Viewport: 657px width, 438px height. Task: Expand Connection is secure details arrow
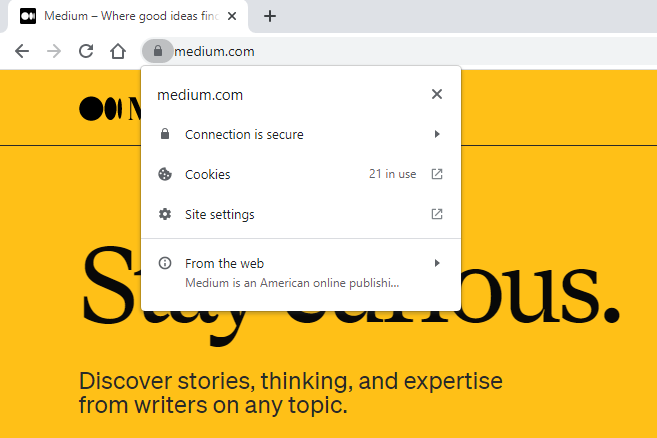(x=437, y=134)
